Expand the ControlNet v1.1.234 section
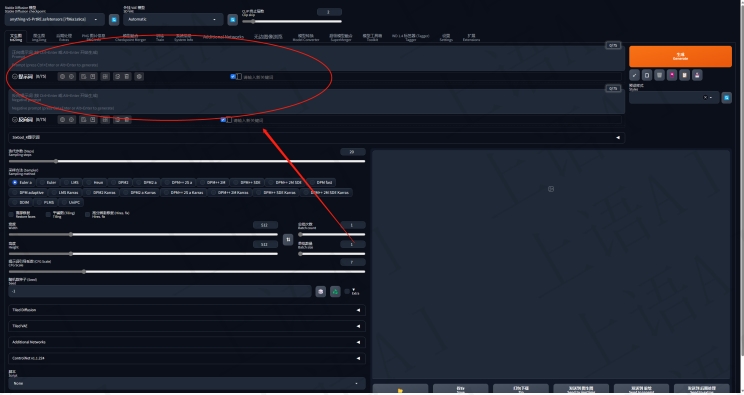 (187, 358)
